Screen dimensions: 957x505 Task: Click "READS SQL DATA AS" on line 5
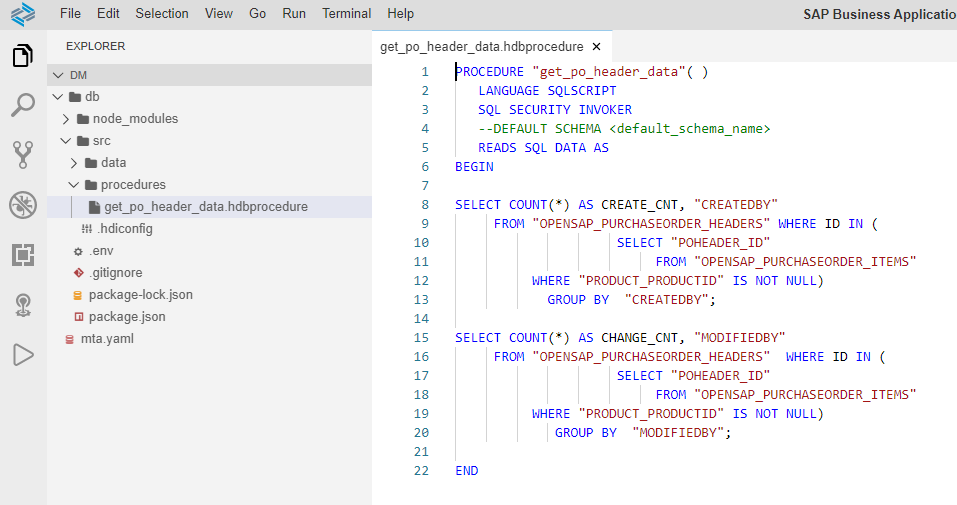[543, 148]
